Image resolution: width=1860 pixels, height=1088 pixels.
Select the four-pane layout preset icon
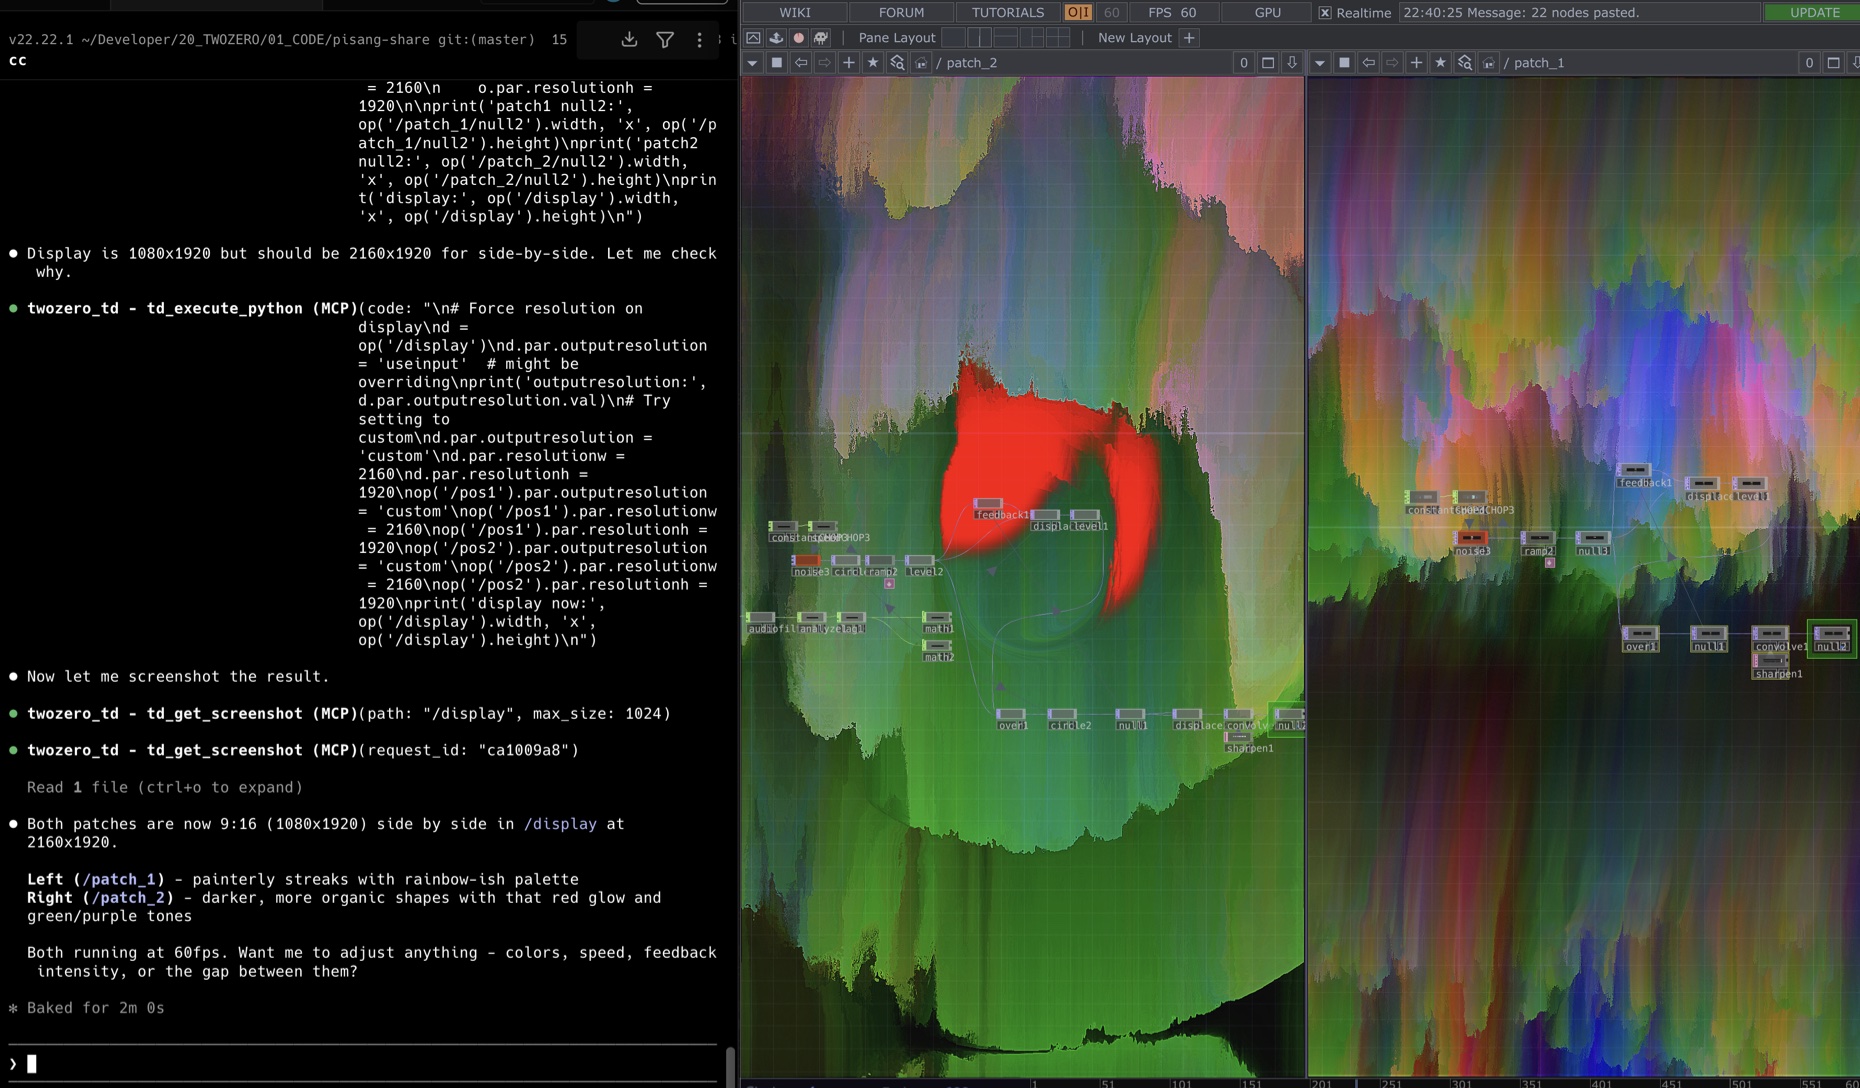click(x=1056, y=37)
